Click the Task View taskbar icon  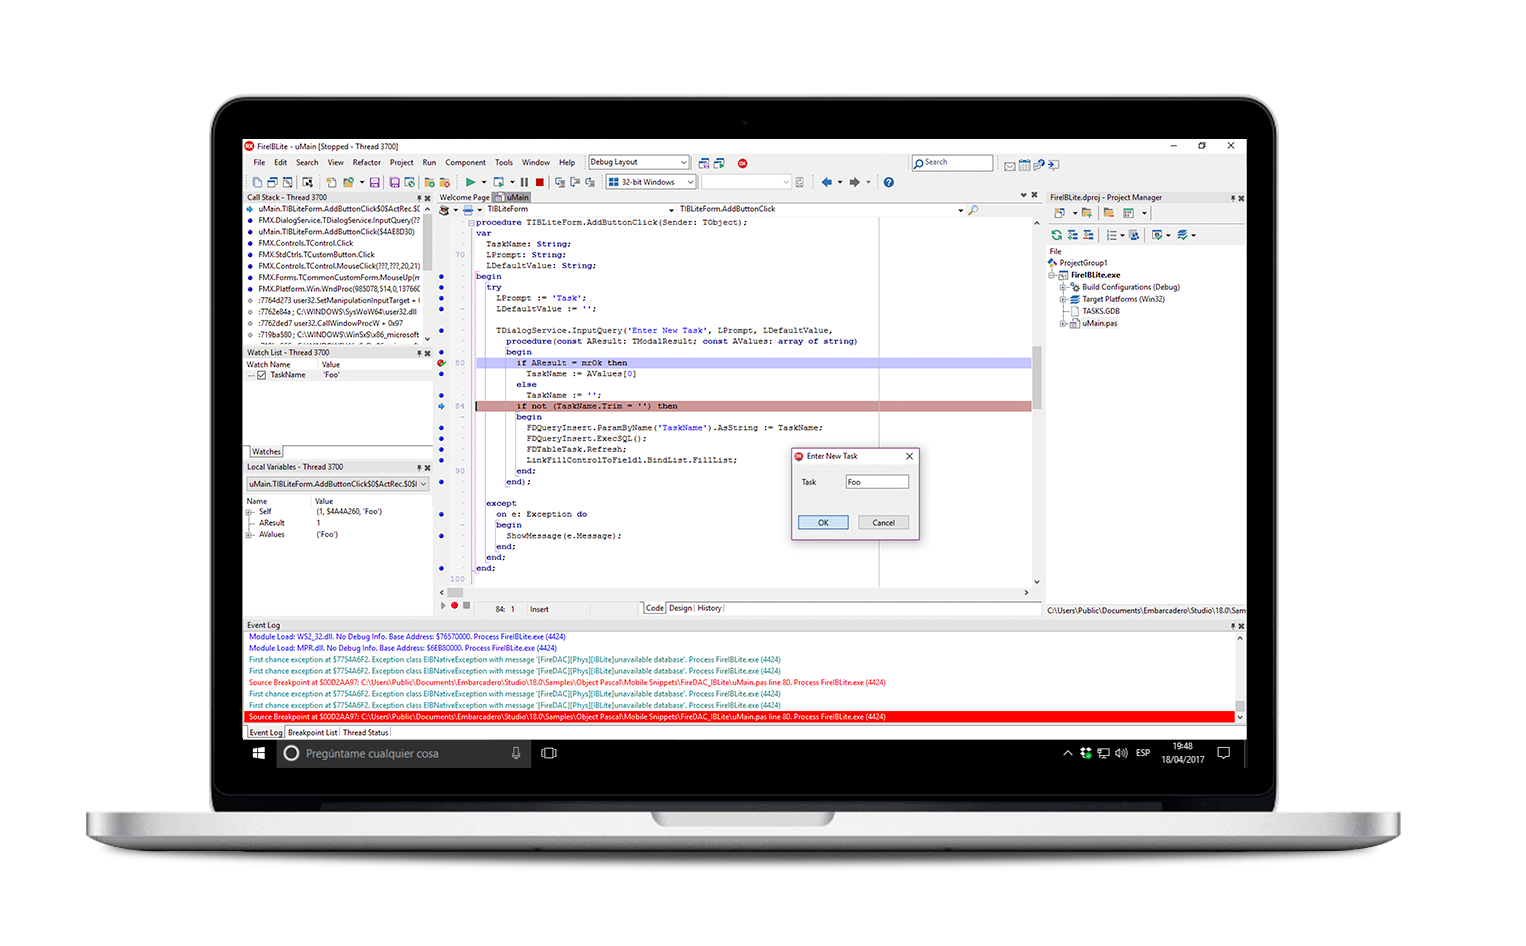pyautogui.click(x=549, y=753)
